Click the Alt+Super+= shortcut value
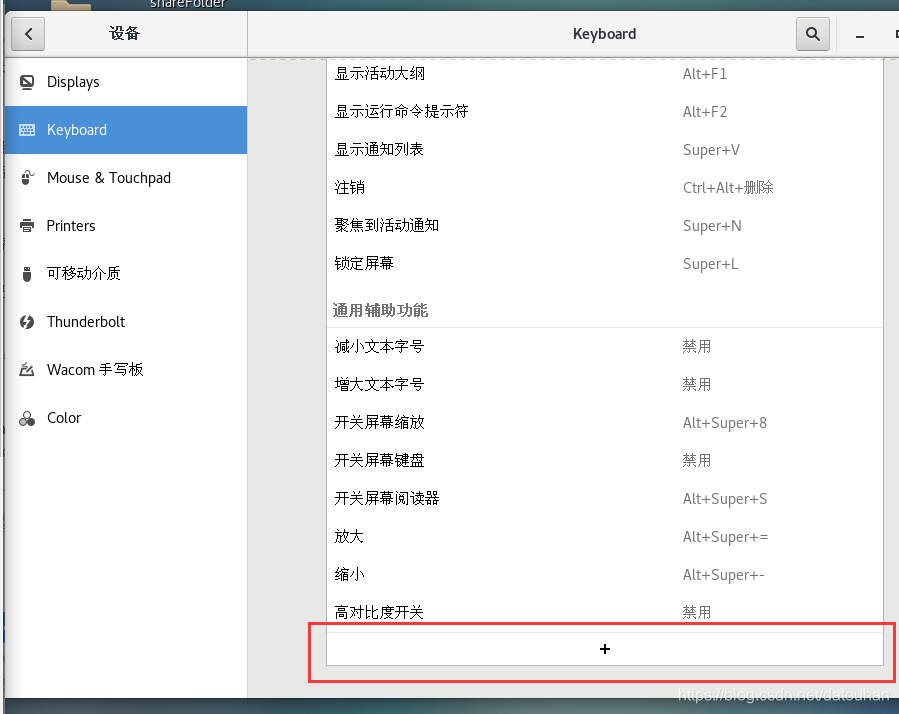899x714 pixels. point(725,537)
